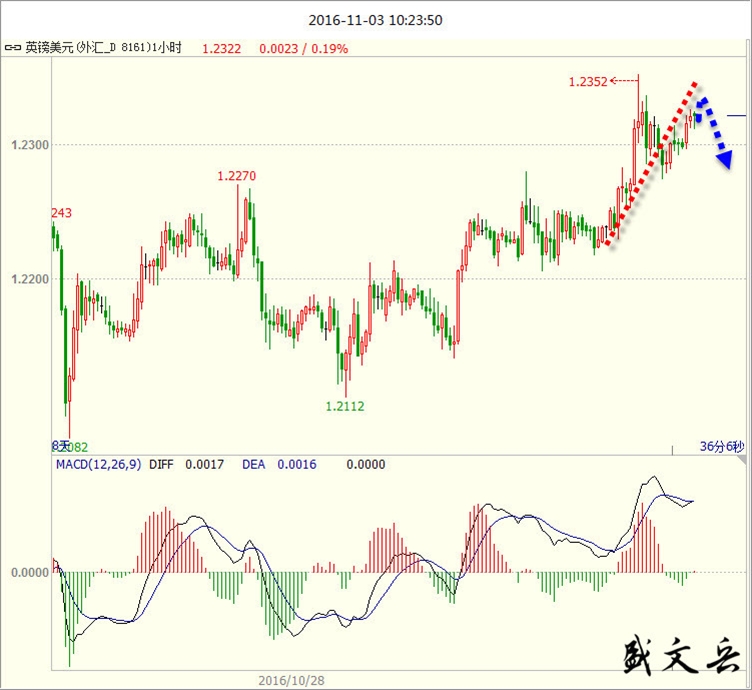Image resolution: width=752 pixels, height=690 pixels.
Task: Click the change value 0.0023 / 0.19%
Action: pos(304,49)
